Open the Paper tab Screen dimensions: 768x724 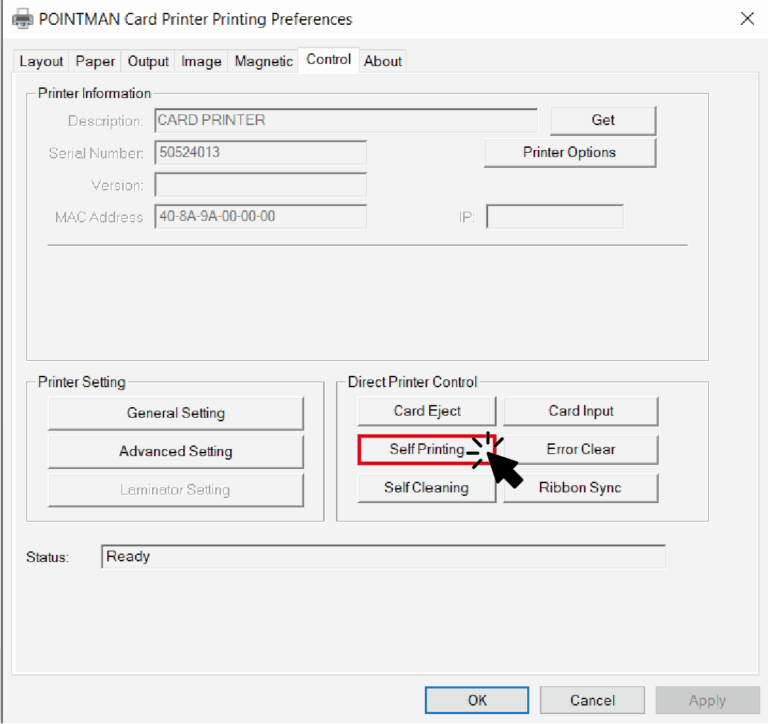tap(95, 61)
